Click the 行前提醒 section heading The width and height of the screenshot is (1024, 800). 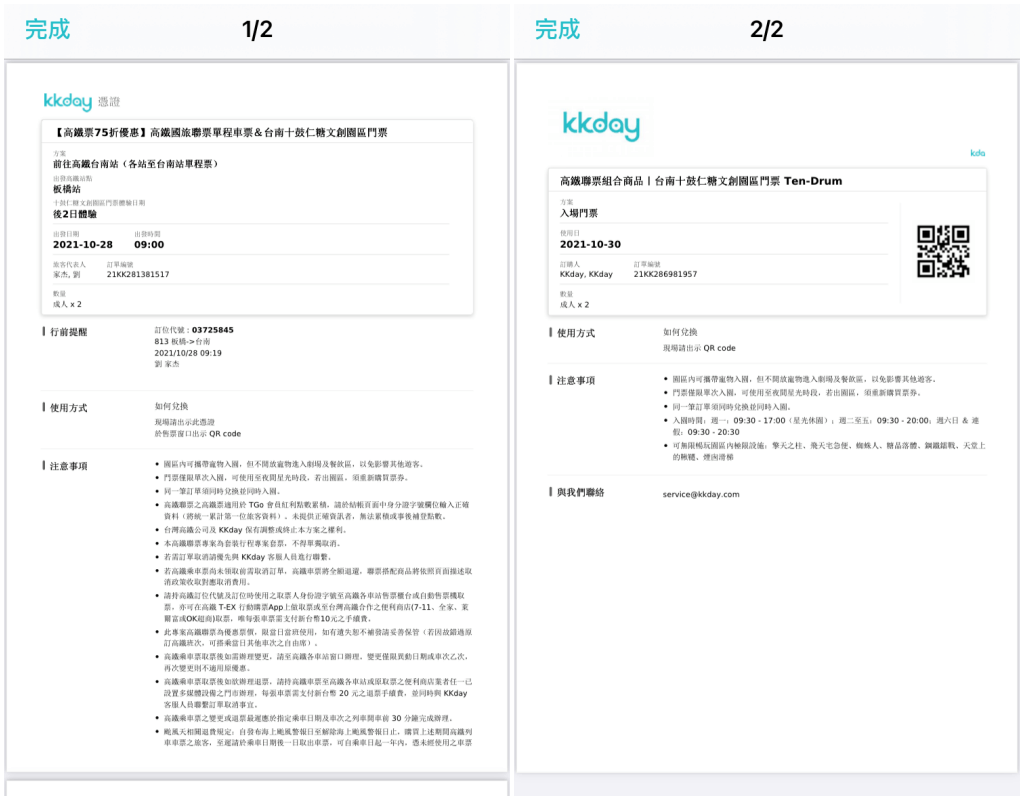(x=69, y=332)
